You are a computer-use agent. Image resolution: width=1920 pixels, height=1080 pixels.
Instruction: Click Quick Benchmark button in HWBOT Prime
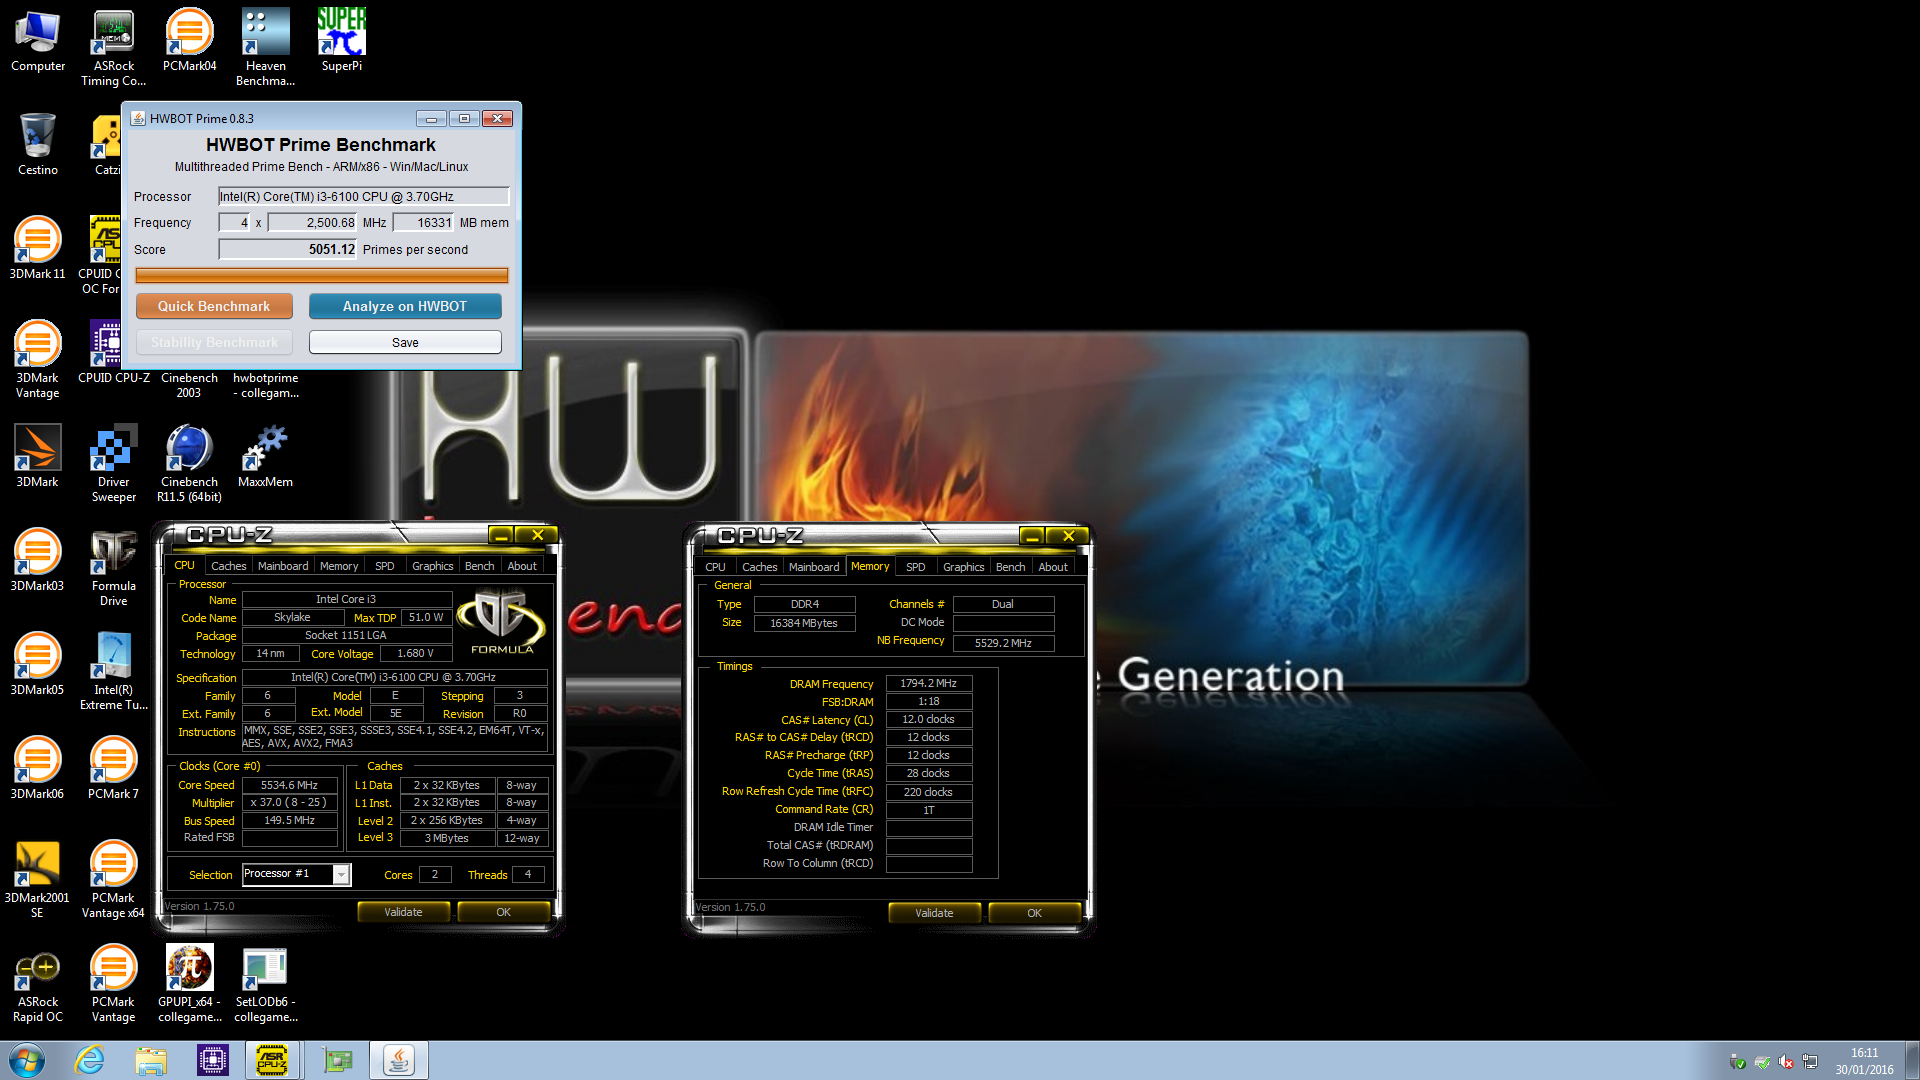(x=214, y=306)
